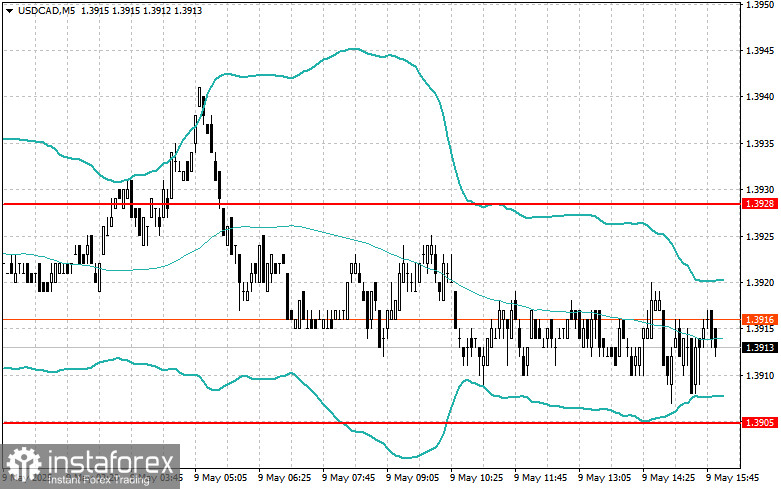Click the 9 May 11:45 time label

pyautogui.click(x=540, y=478)
